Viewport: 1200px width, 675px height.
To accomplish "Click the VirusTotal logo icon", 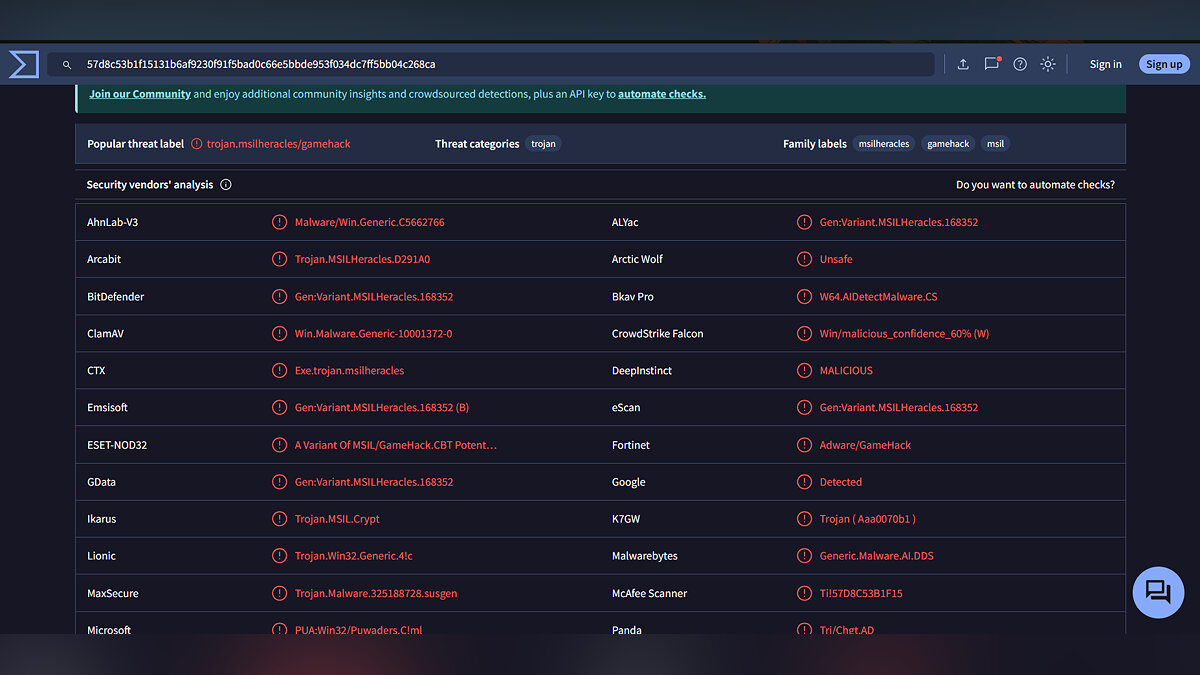I will (x=23, y=64).
